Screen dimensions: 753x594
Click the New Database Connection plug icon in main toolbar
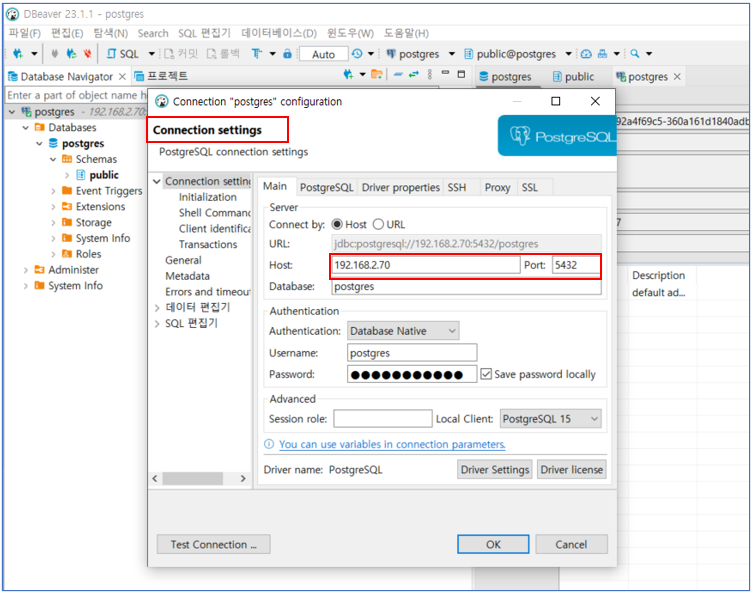pos(18,53)
